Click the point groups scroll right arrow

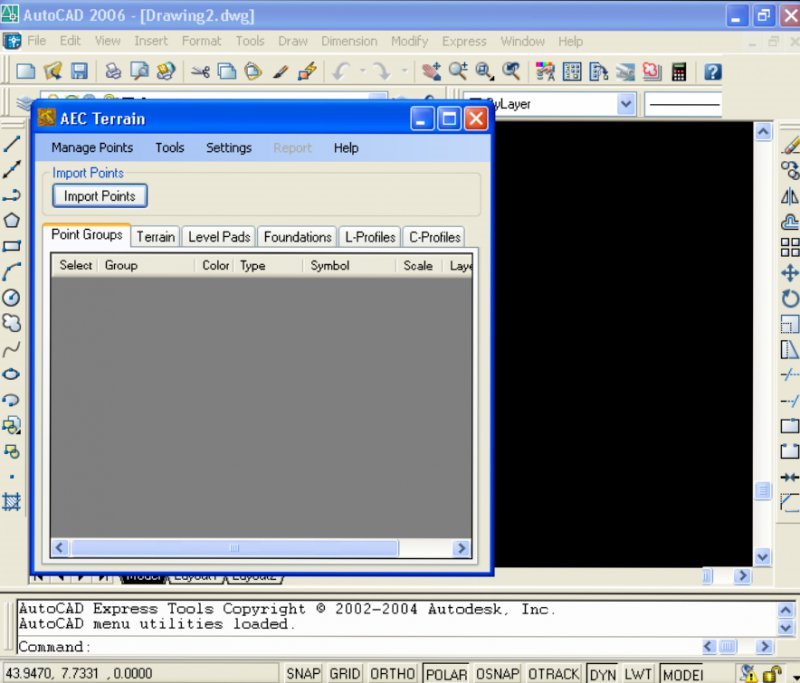[x=461, y=548]
